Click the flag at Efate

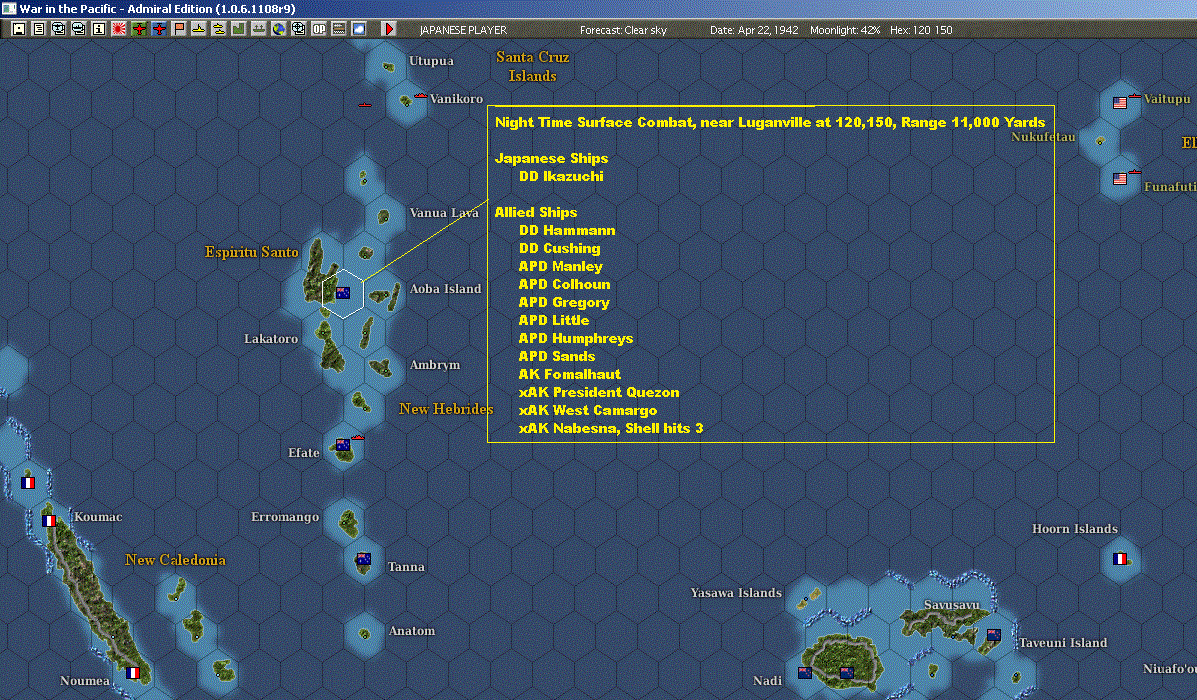[343, 444]
